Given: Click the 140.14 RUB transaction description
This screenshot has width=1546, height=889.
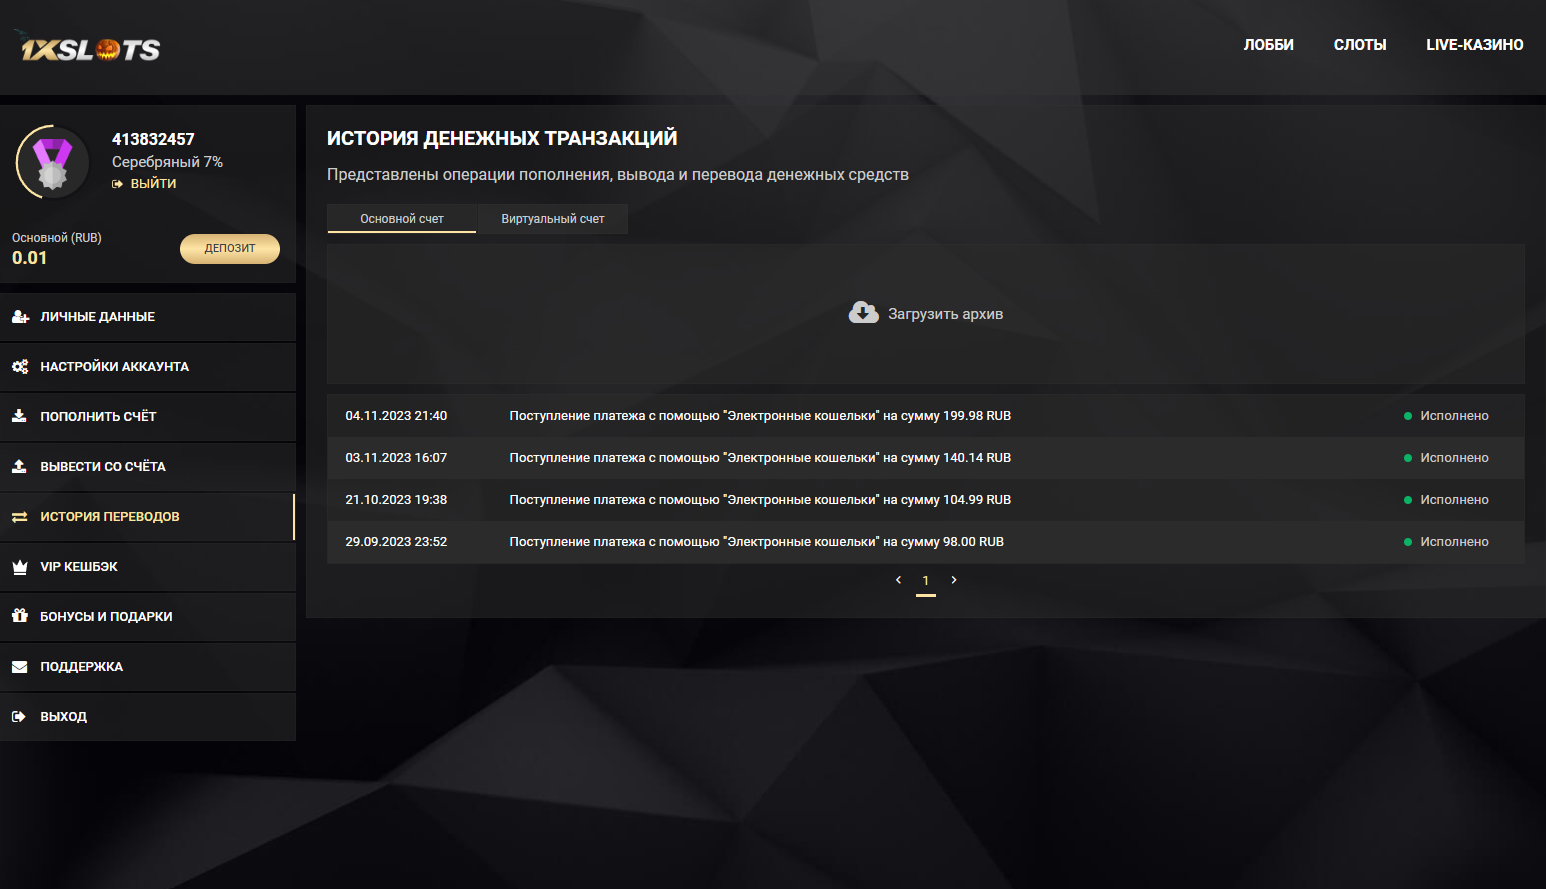Looking at the screenshot, I should coord(760,458).
